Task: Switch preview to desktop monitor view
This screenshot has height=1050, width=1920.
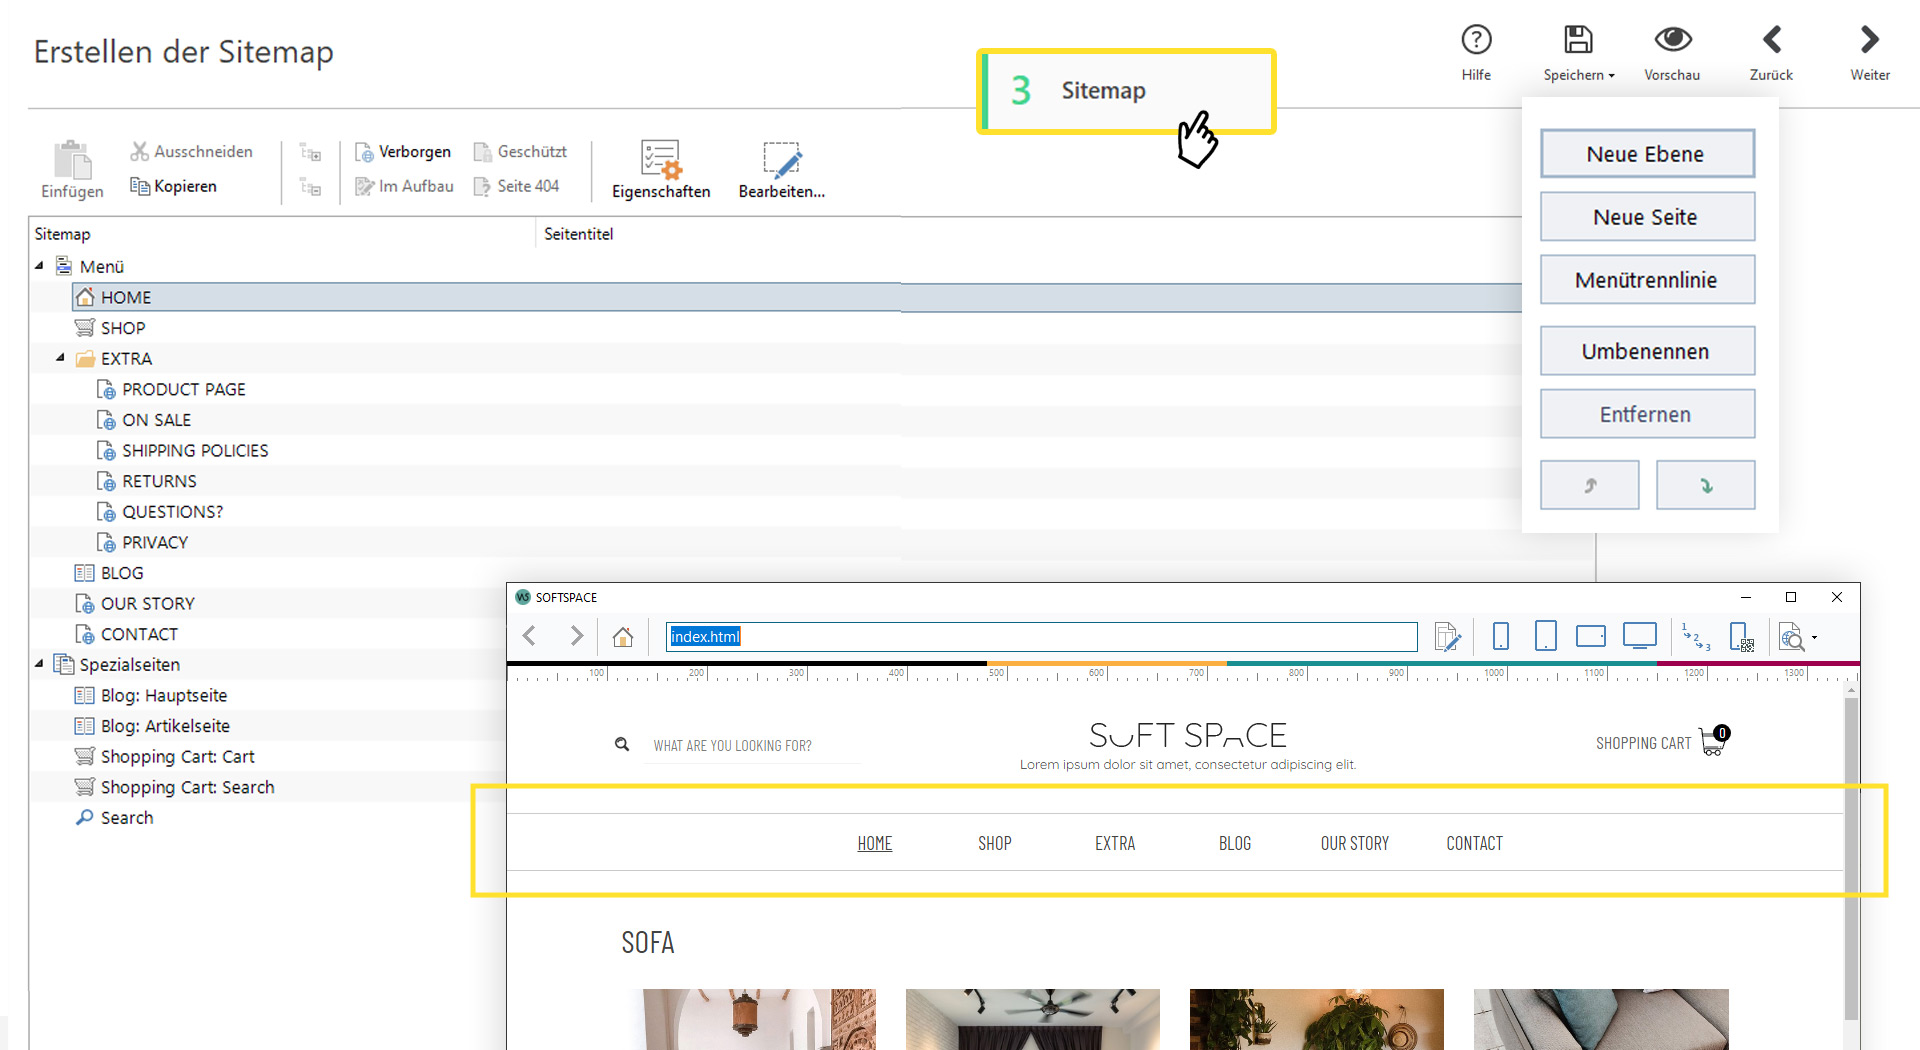Action: 1640,636
